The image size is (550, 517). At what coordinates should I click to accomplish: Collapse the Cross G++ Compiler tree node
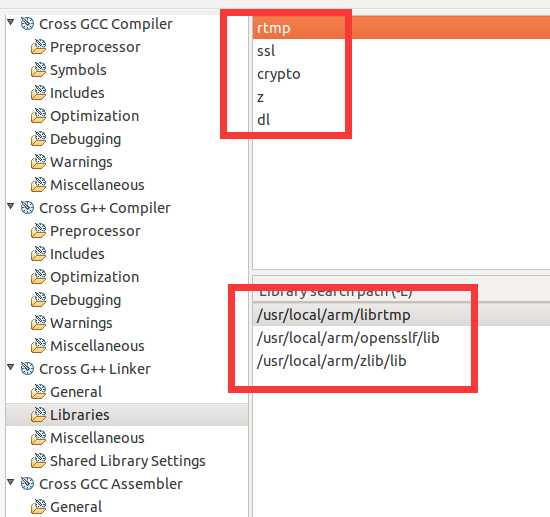click(x=11, y=207)
